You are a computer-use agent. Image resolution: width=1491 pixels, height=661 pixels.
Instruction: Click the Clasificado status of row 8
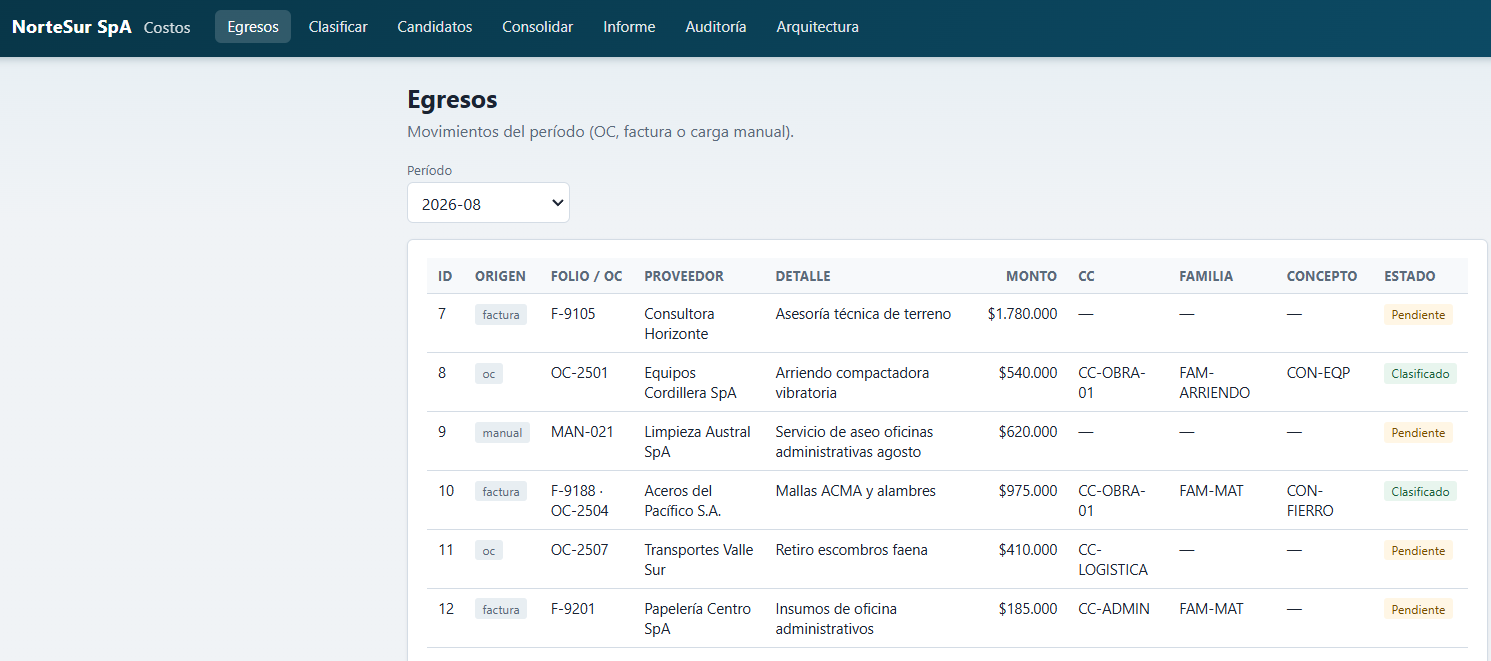click(1420, 374)
